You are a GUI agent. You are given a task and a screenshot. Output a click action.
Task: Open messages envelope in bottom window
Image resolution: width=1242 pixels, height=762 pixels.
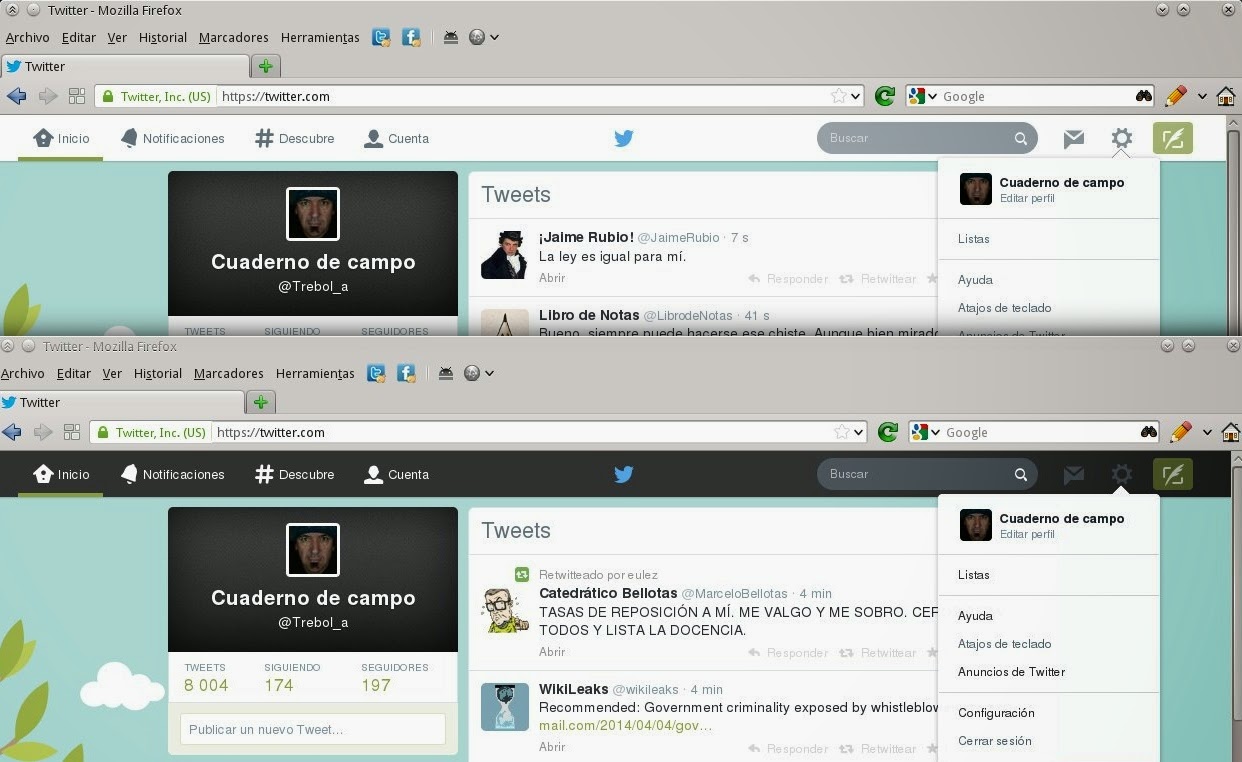(x=1074, y=474)
